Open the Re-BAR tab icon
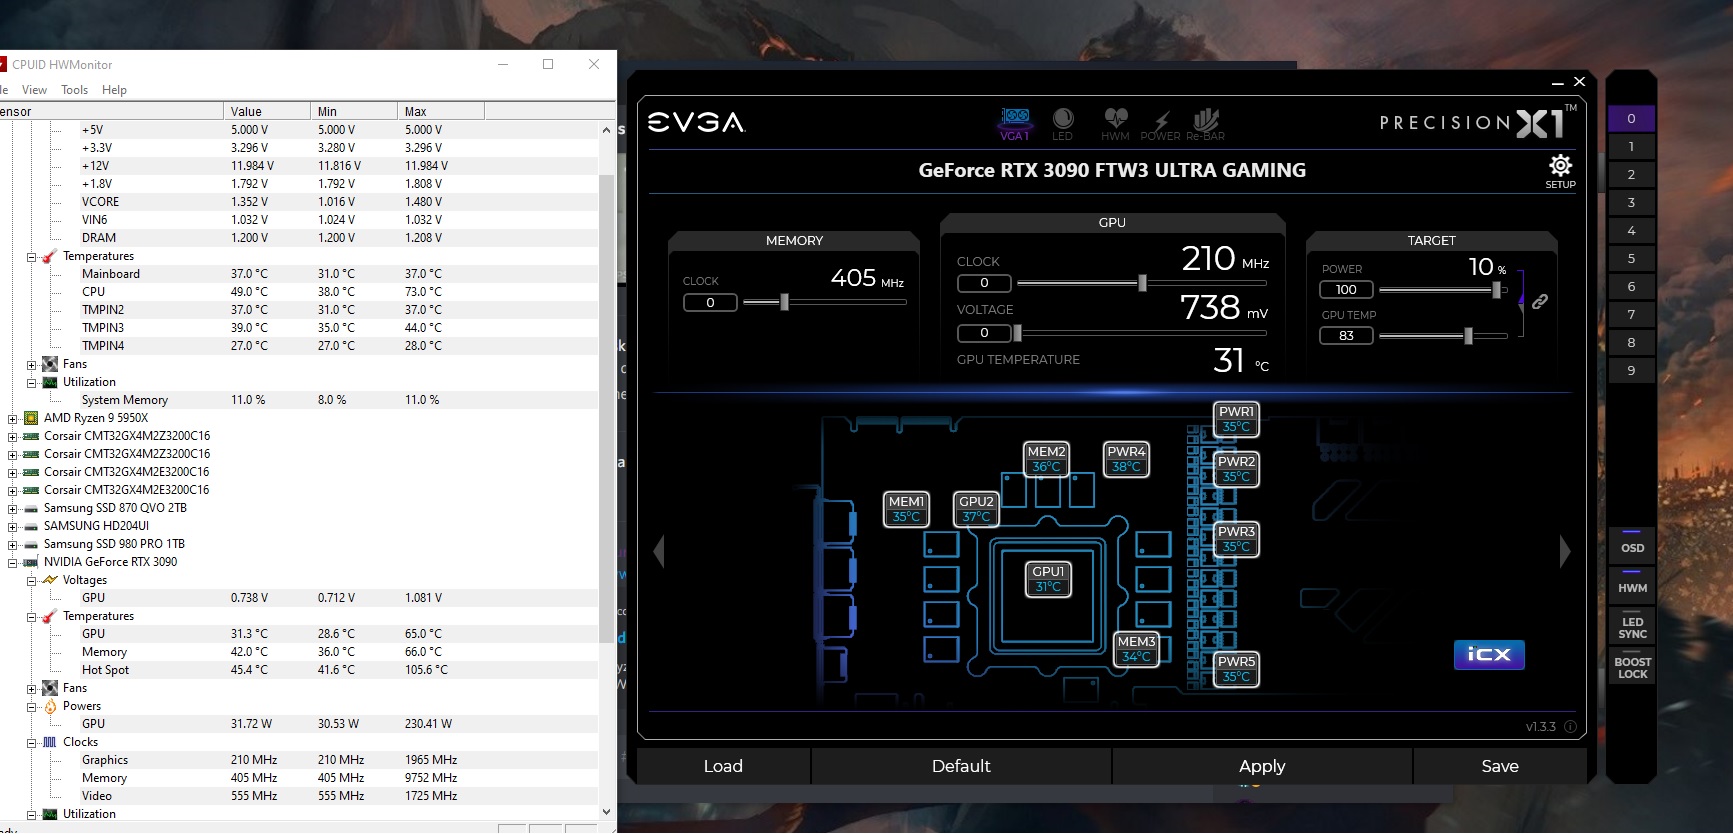Screen dimensions: 1733x834 (x=1205, y=124)
